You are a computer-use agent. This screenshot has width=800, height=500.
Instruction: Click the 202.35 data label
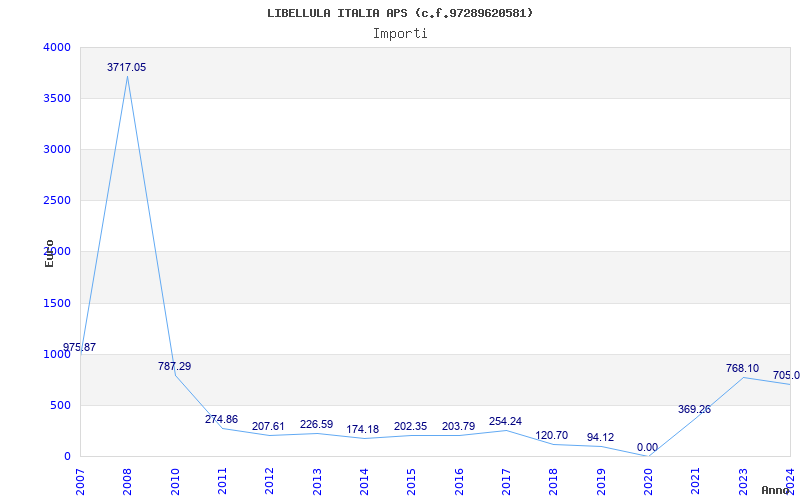(410, 427)
